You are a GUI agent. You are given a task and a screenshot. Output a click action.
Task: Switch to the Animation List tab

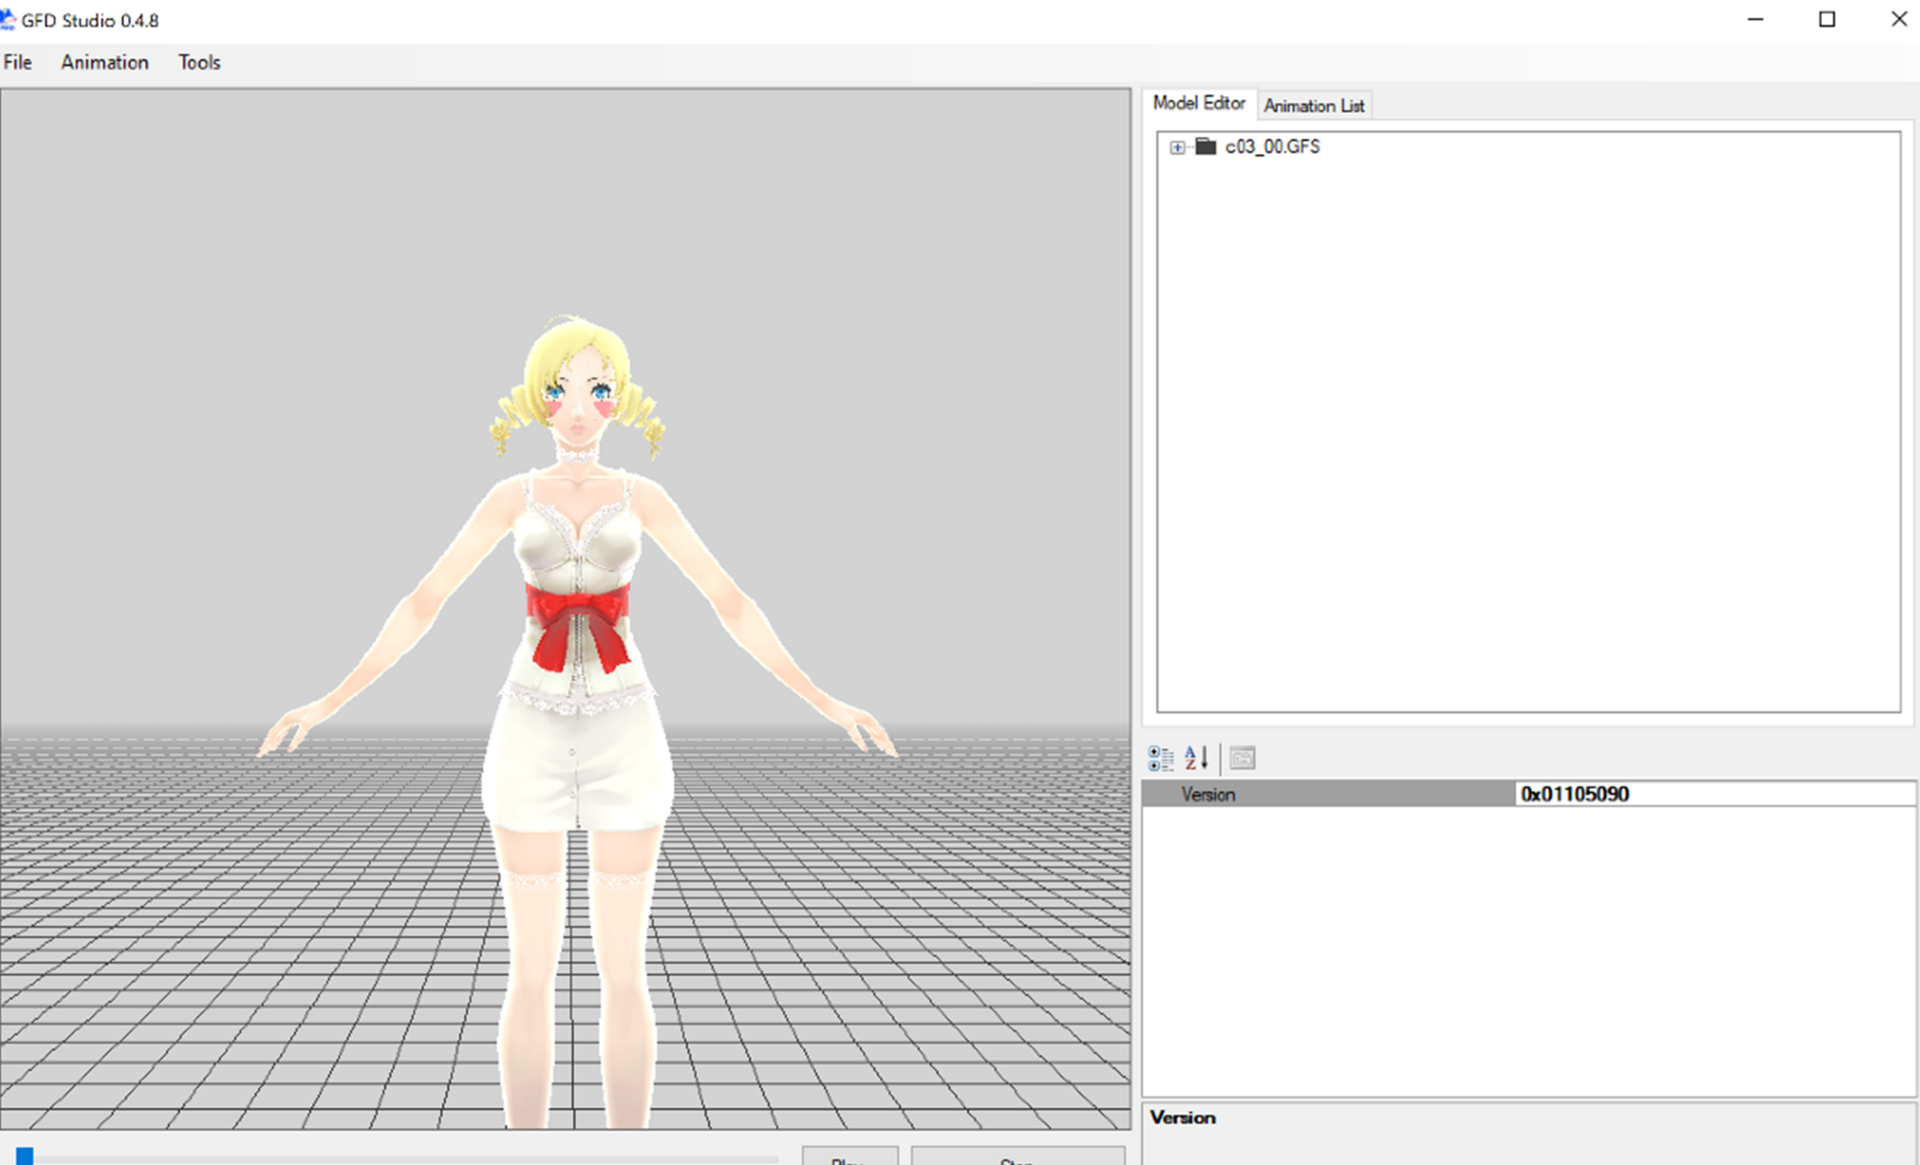[x=1314, y=105]
